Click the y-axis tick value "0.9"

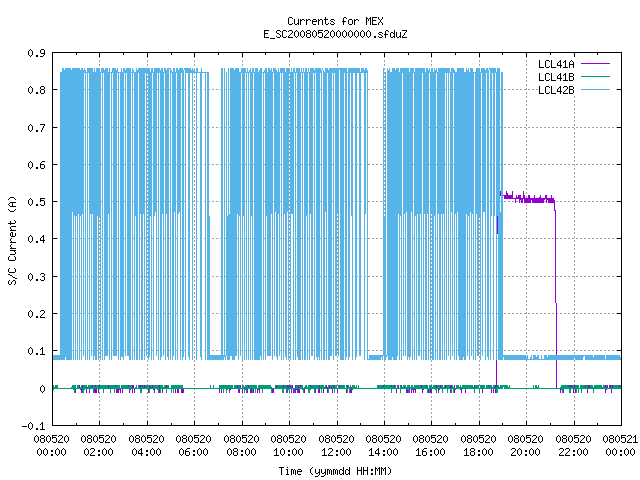click(36, 53)
